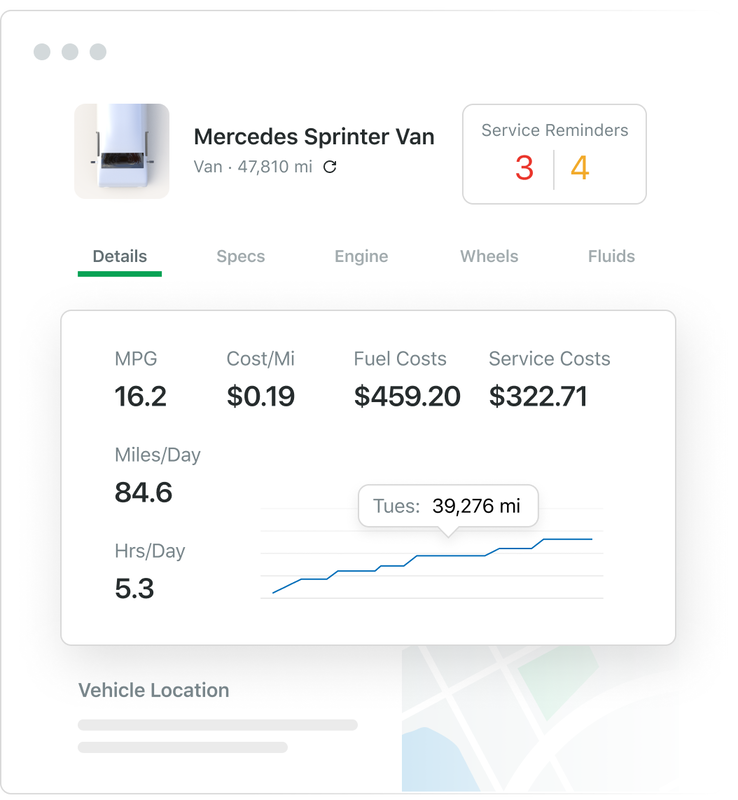Click the orange due-soon reminders count 4
The image size is (738, 800).
(580, 168)
